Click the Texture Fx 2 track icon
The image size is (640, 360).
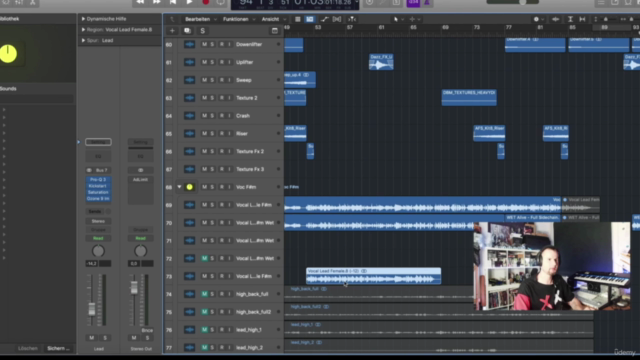[189, 151]
